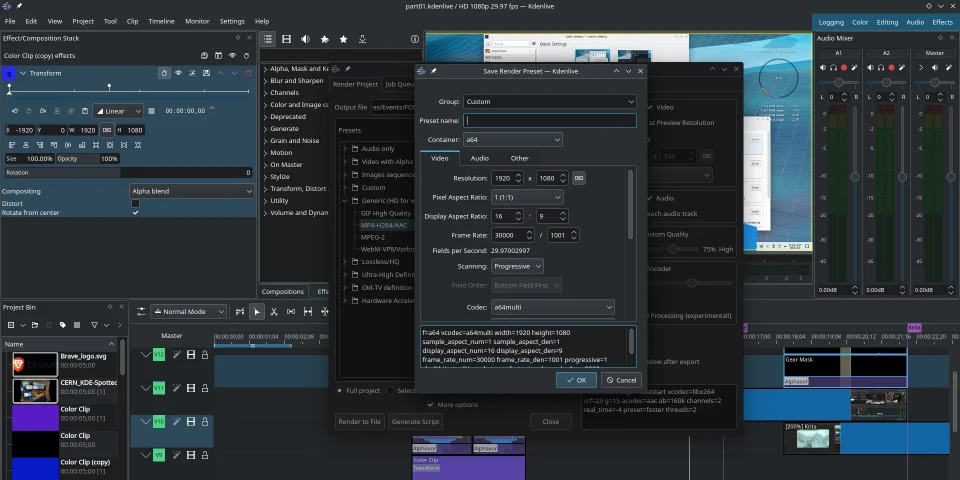The width and height of the screenshot is (960, 480).
Task: Cancel the Save Render Preset dialog
Action: coord(621,380)
